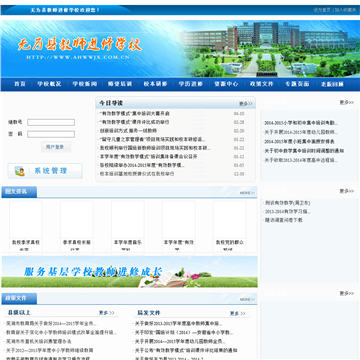This screenshot has height=360, width=360.
Task: Click MORE link in 政策文件 section
Action: [247, 299]
